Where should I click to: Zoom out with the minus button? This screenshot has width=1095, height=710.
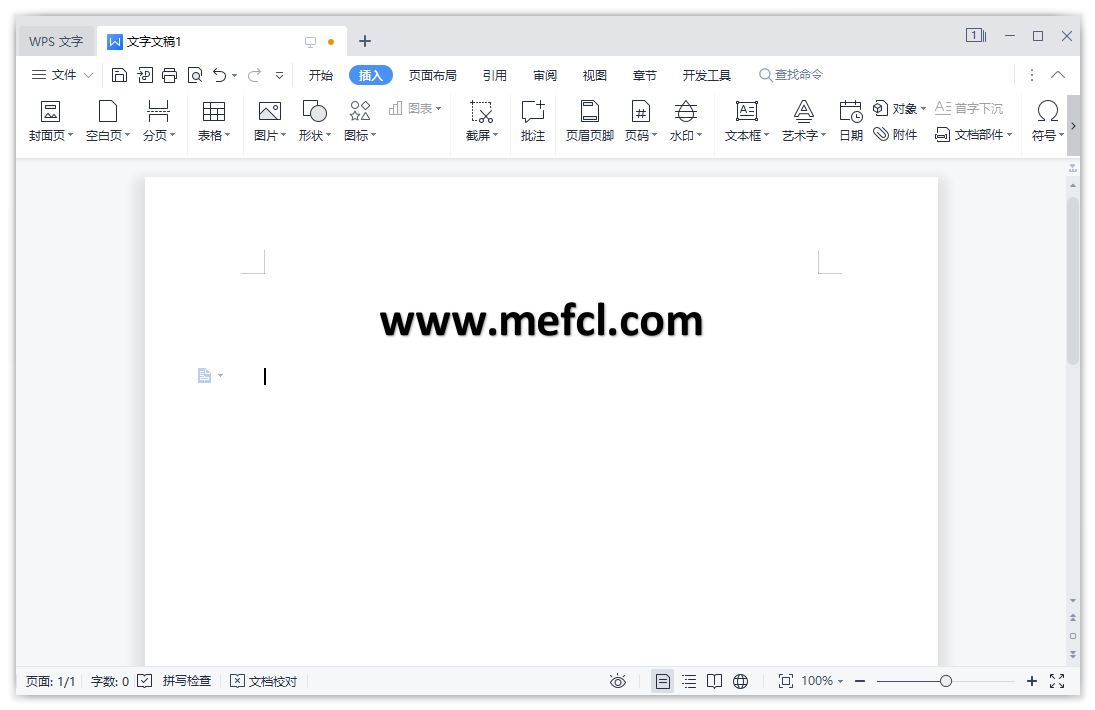coord(860,681)
